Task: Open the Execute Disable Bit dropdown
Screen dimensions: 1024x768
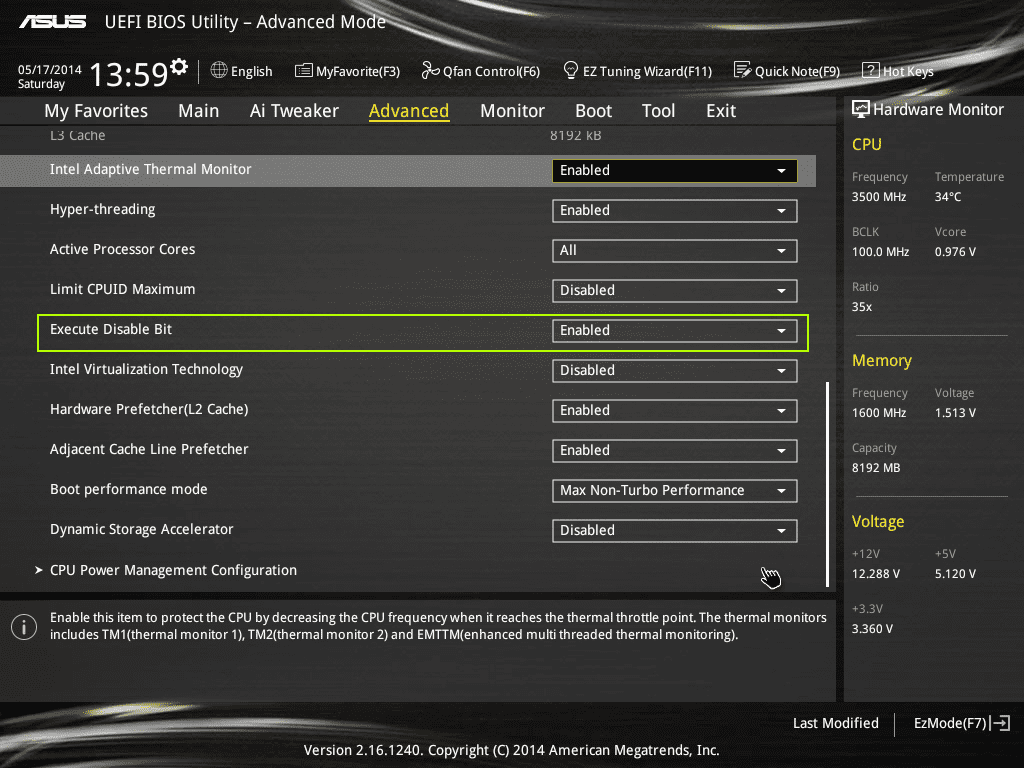Action: 675,330
